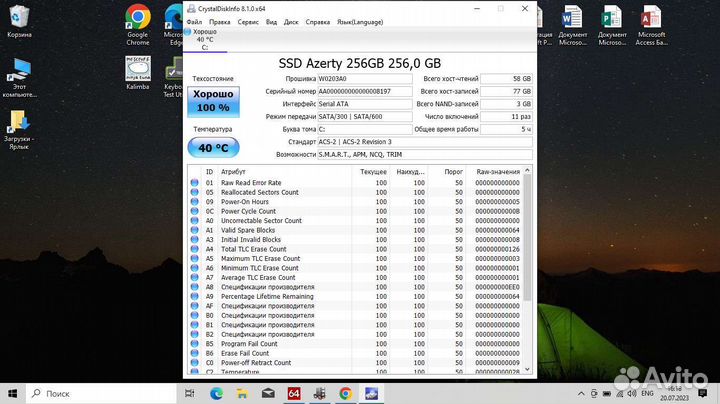Open the Word Документ Microso... desktop file
Screen dimensions: 720x404
573,25
